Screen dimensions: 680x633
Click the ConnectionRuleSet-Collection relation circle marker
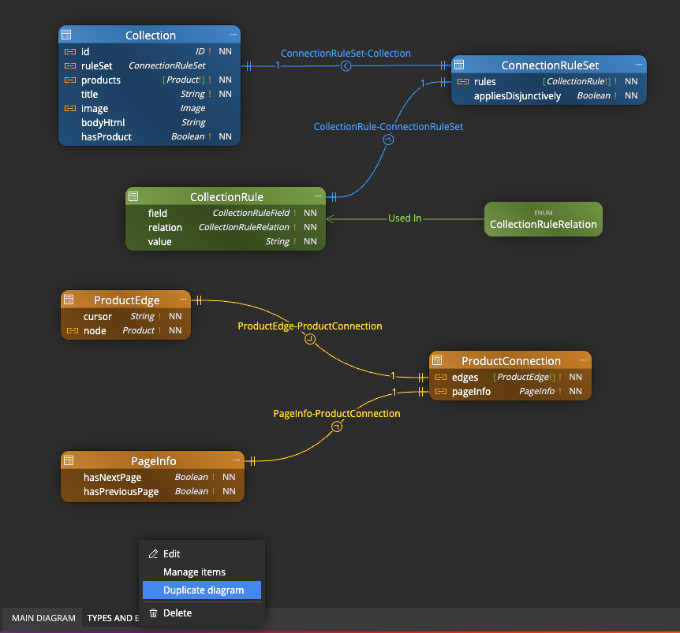coord(346,66)
